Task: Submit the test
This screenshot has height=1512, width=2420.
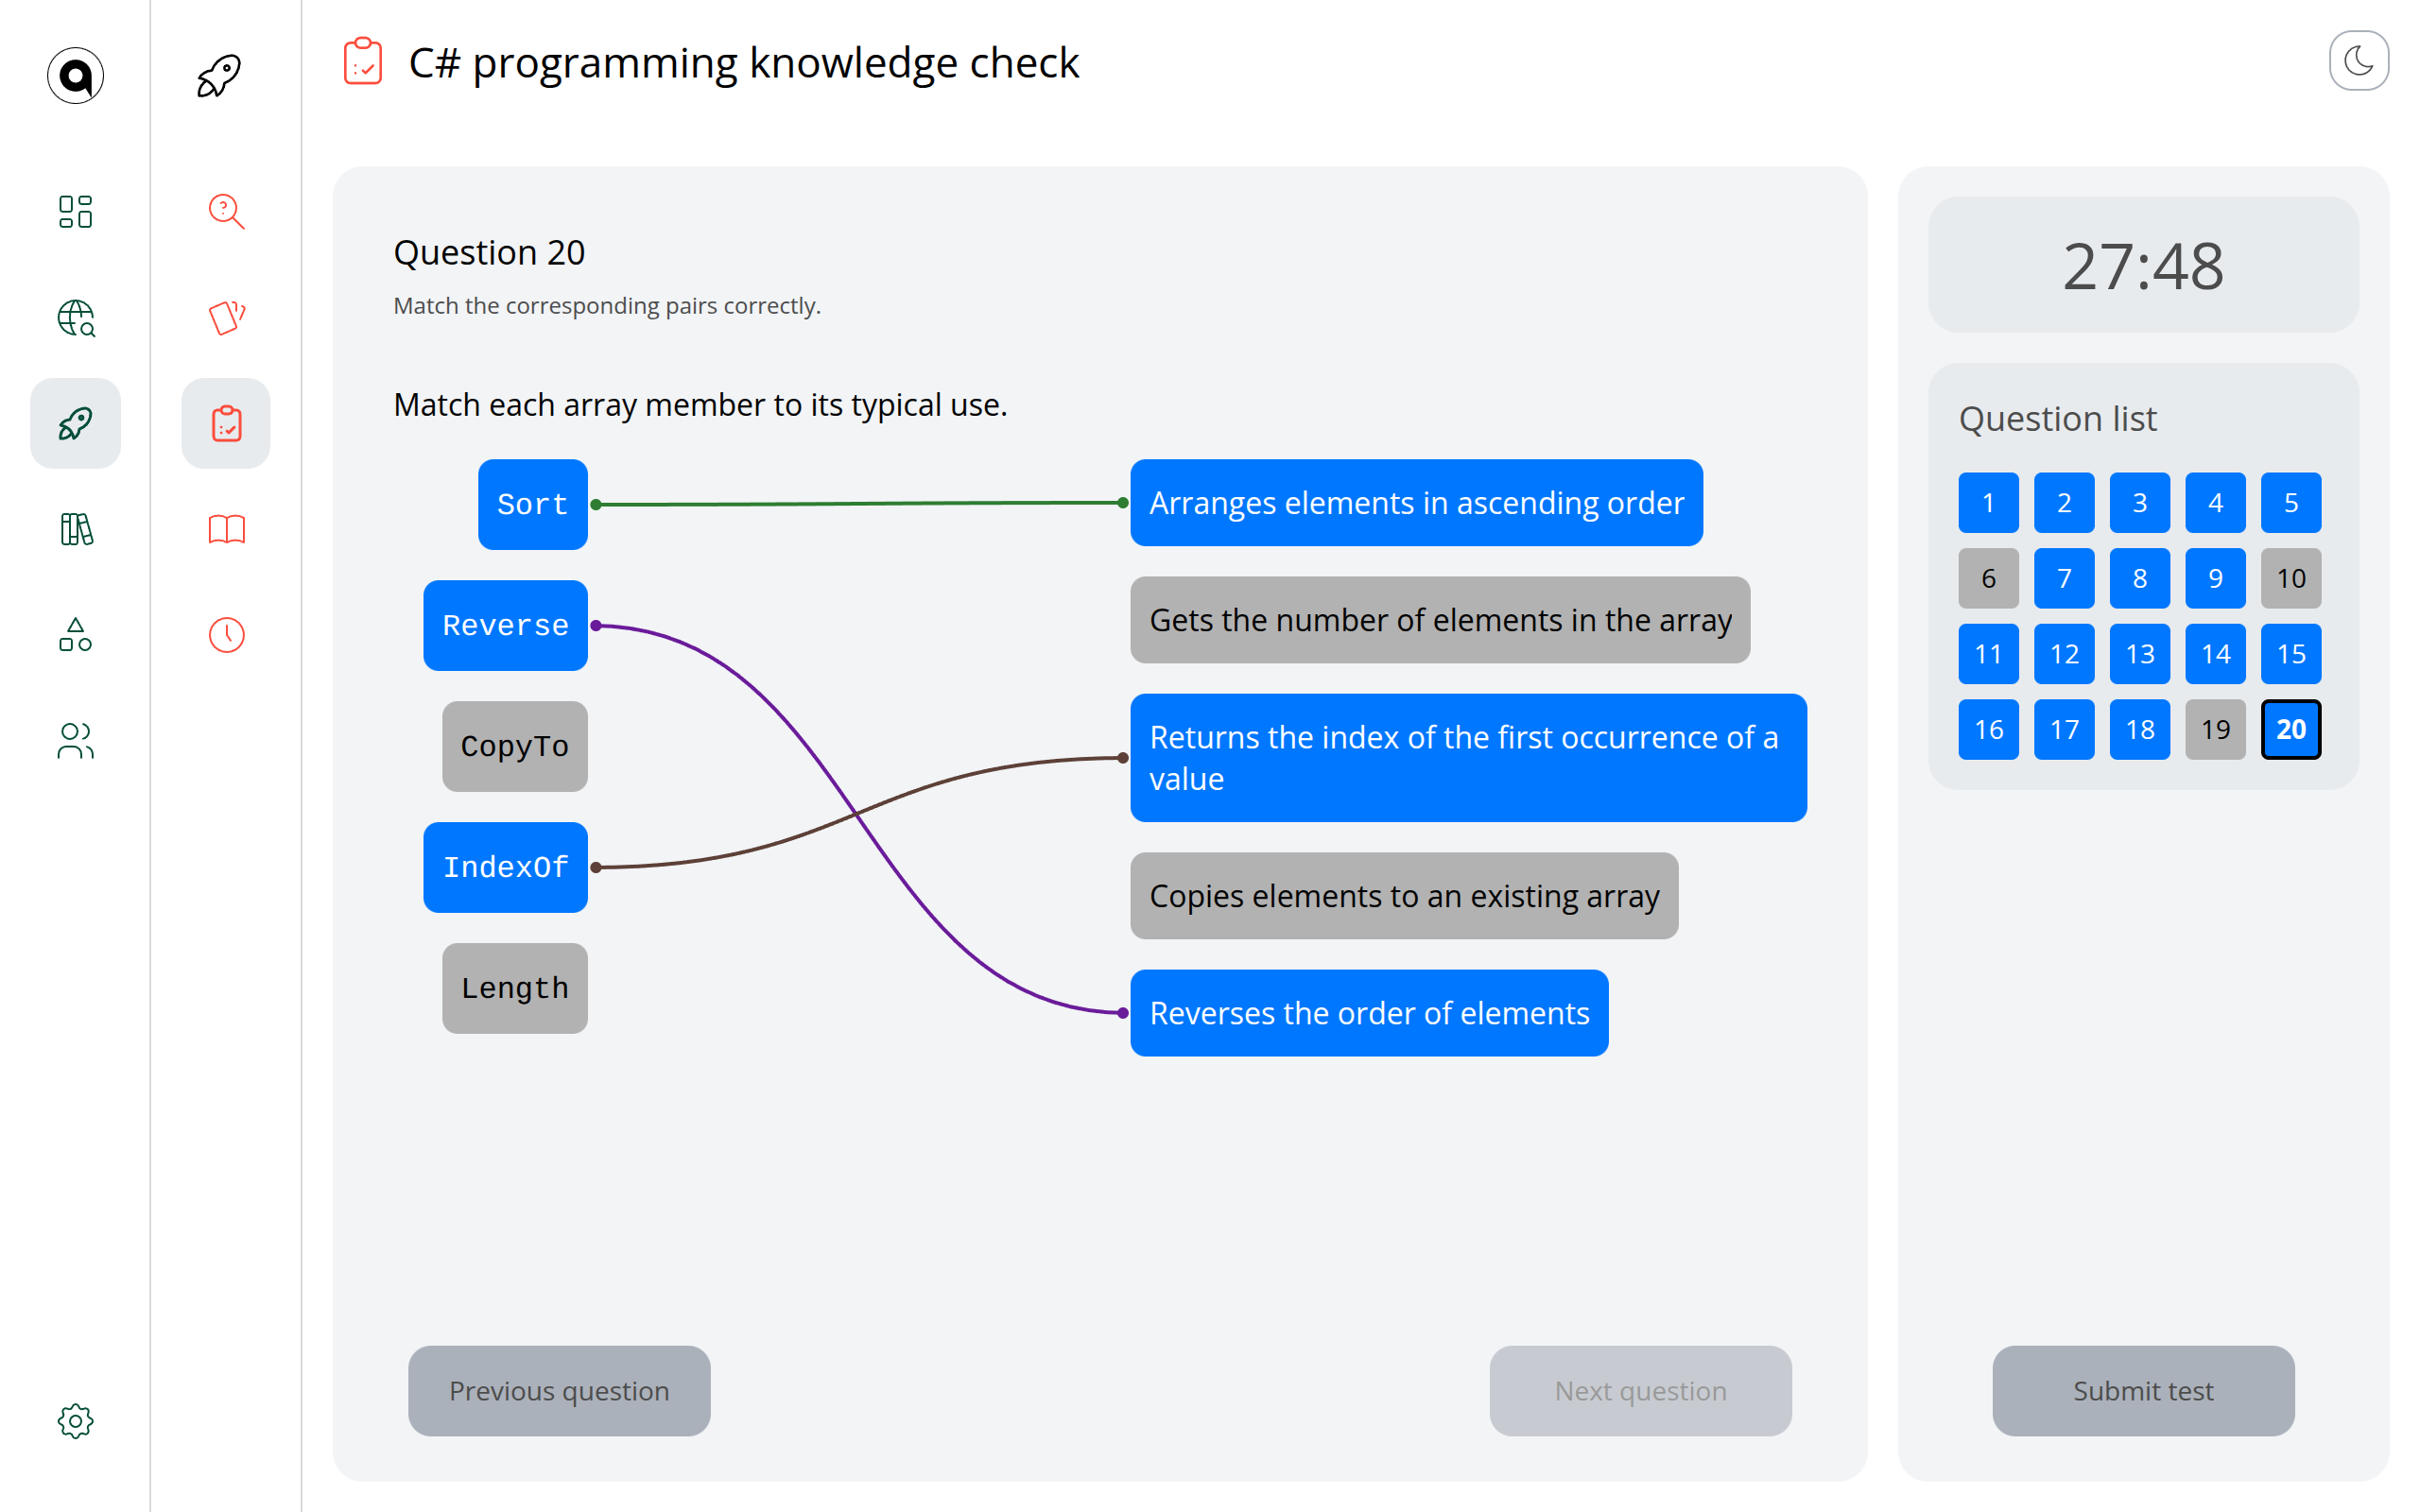Action: (x=2144, y=1391)
